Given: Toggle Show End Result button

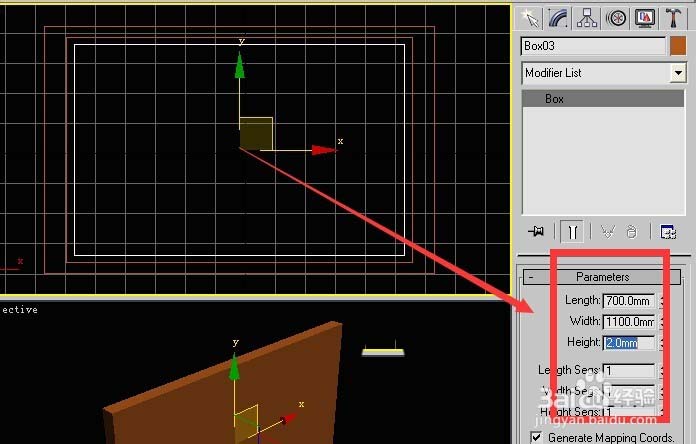Looking at the screenshot, I should [572, 231].
